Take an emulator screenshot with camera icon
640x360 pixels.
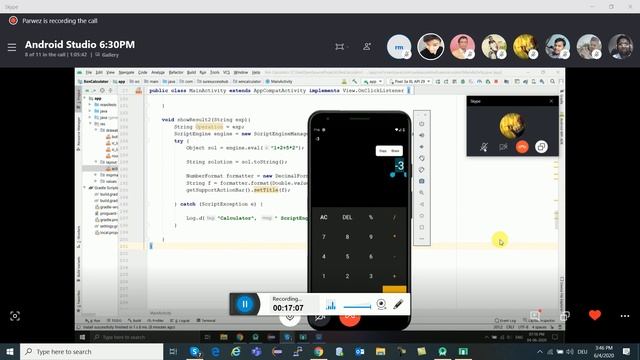tap(422, 181)
